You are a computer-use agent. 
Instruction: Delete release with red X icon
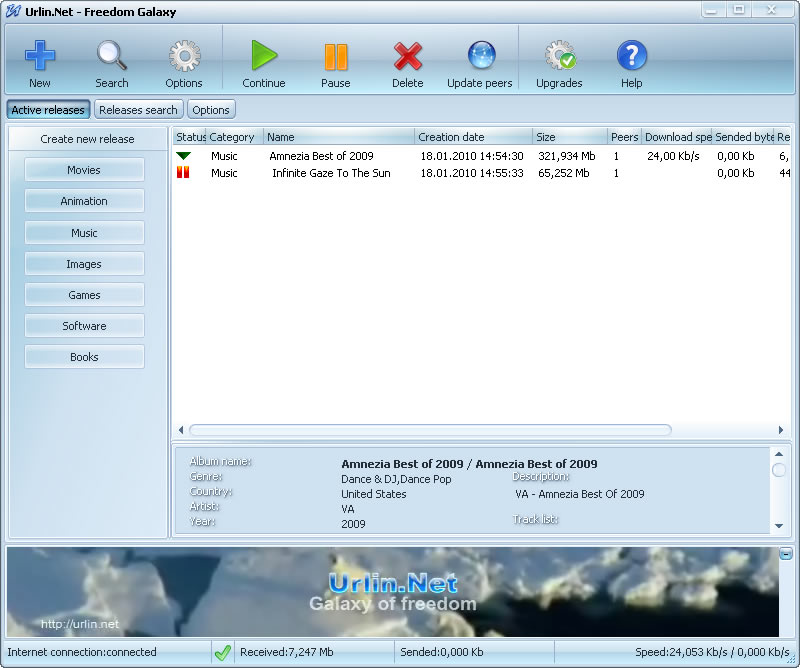[x=408, y=56]
